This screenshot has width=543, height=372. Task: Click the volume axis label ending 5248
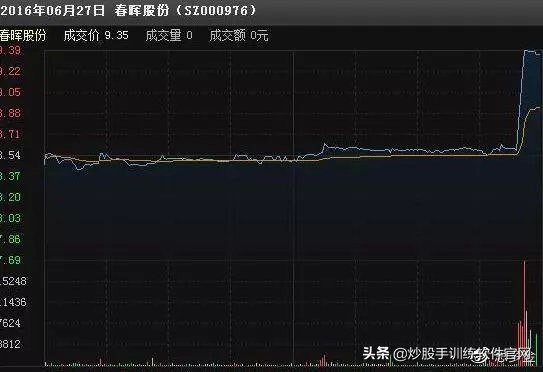point(13,281)
